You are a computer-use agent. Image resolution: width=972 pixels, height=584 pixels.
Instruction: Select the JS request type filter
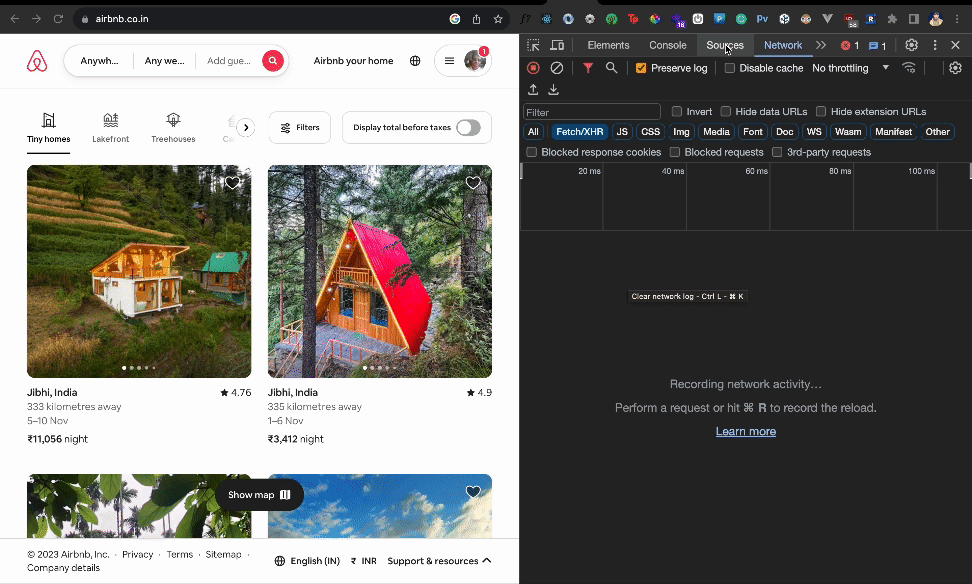pyautogui.click(x=622, y=132)
